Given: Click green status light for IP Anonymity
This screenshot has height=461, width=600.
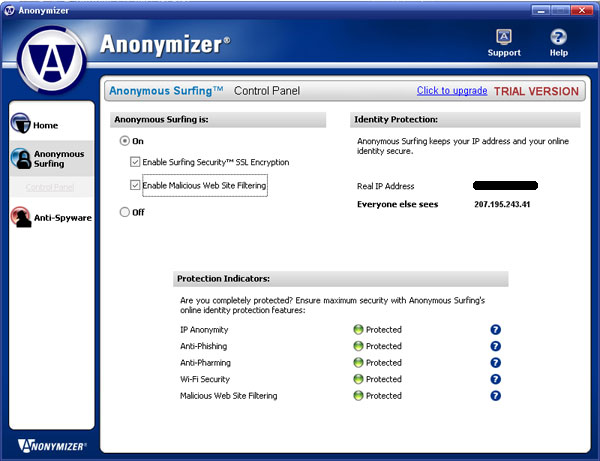Looking at the screenshot, I should (358, 329).
